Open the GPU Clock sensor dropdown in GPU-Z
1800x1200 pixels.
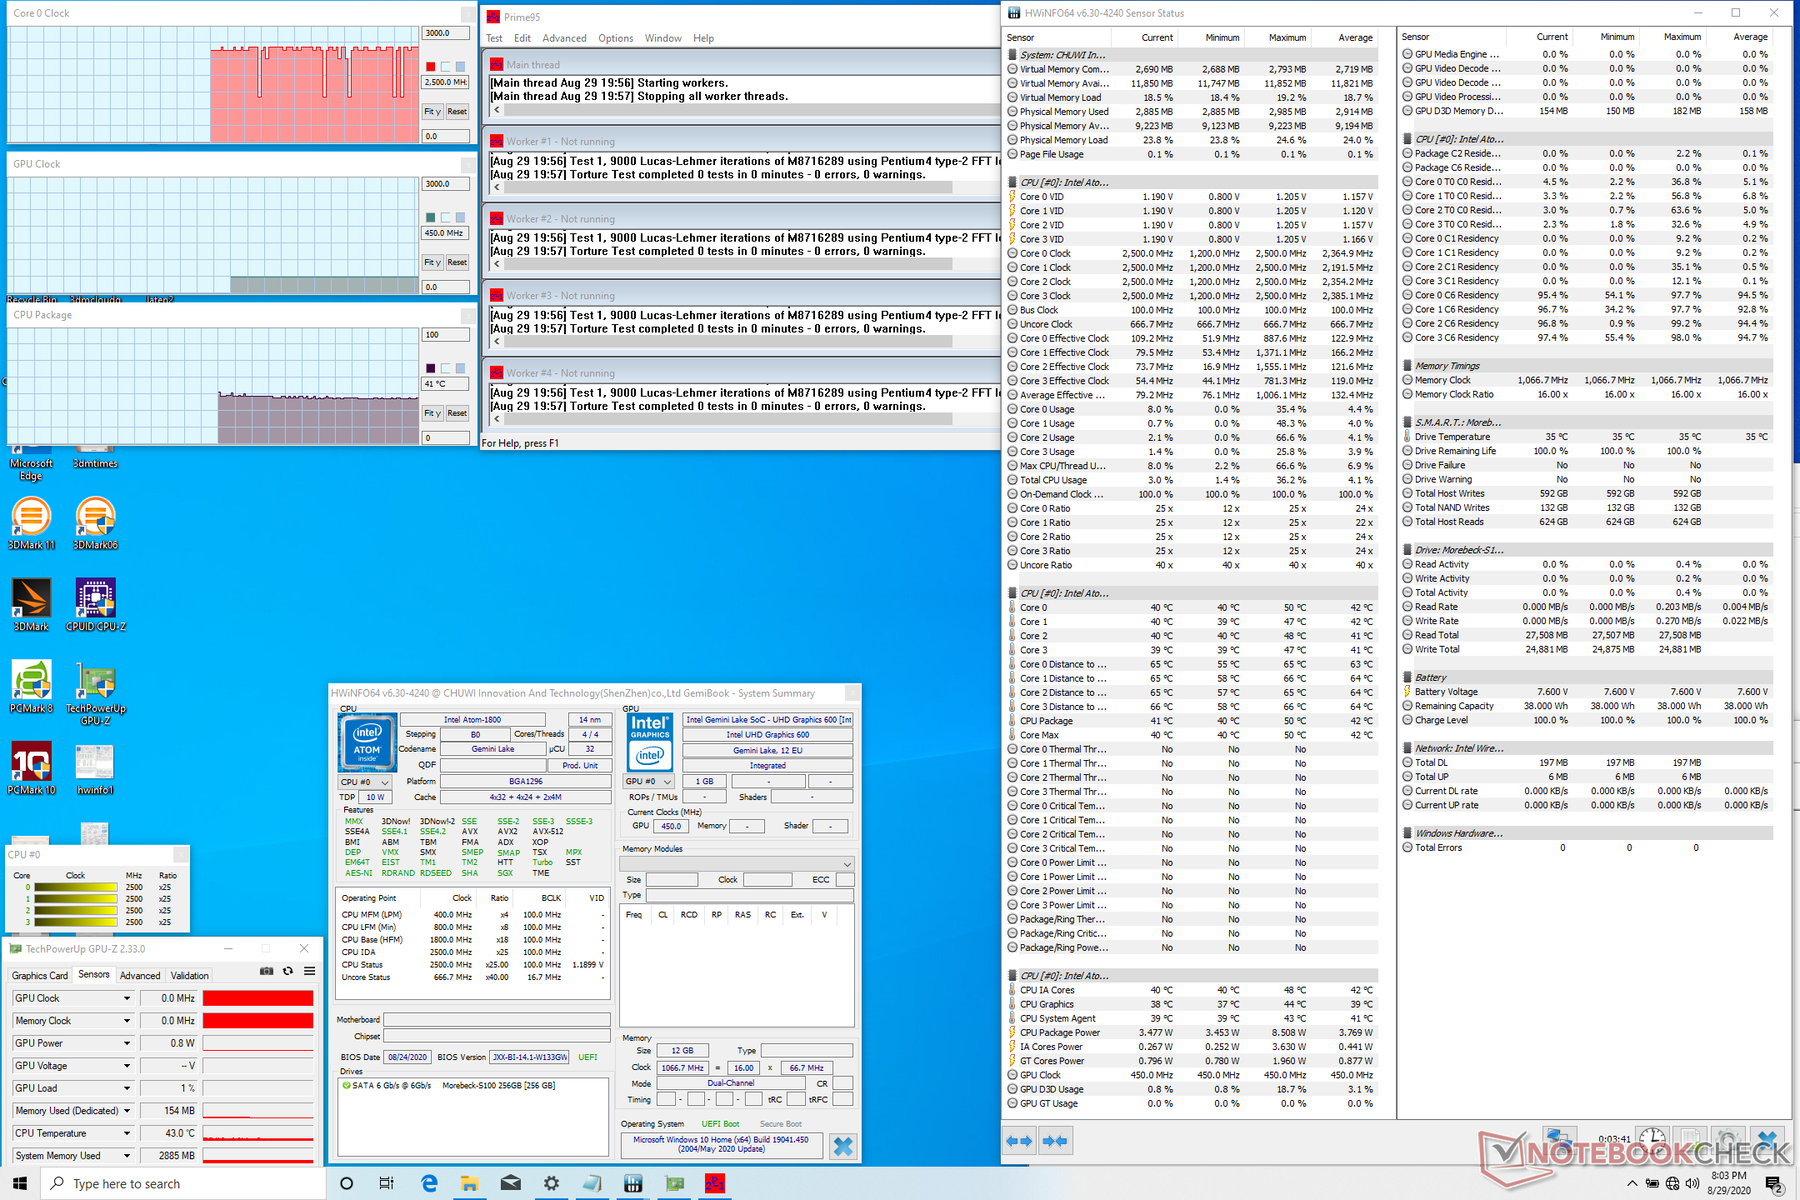click(x=127, y=998)
